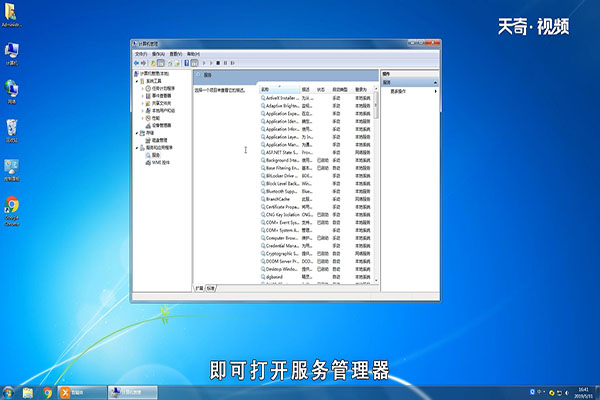
Task: Click the Forward arrow in the toolbar
Action: click(143, 63)
